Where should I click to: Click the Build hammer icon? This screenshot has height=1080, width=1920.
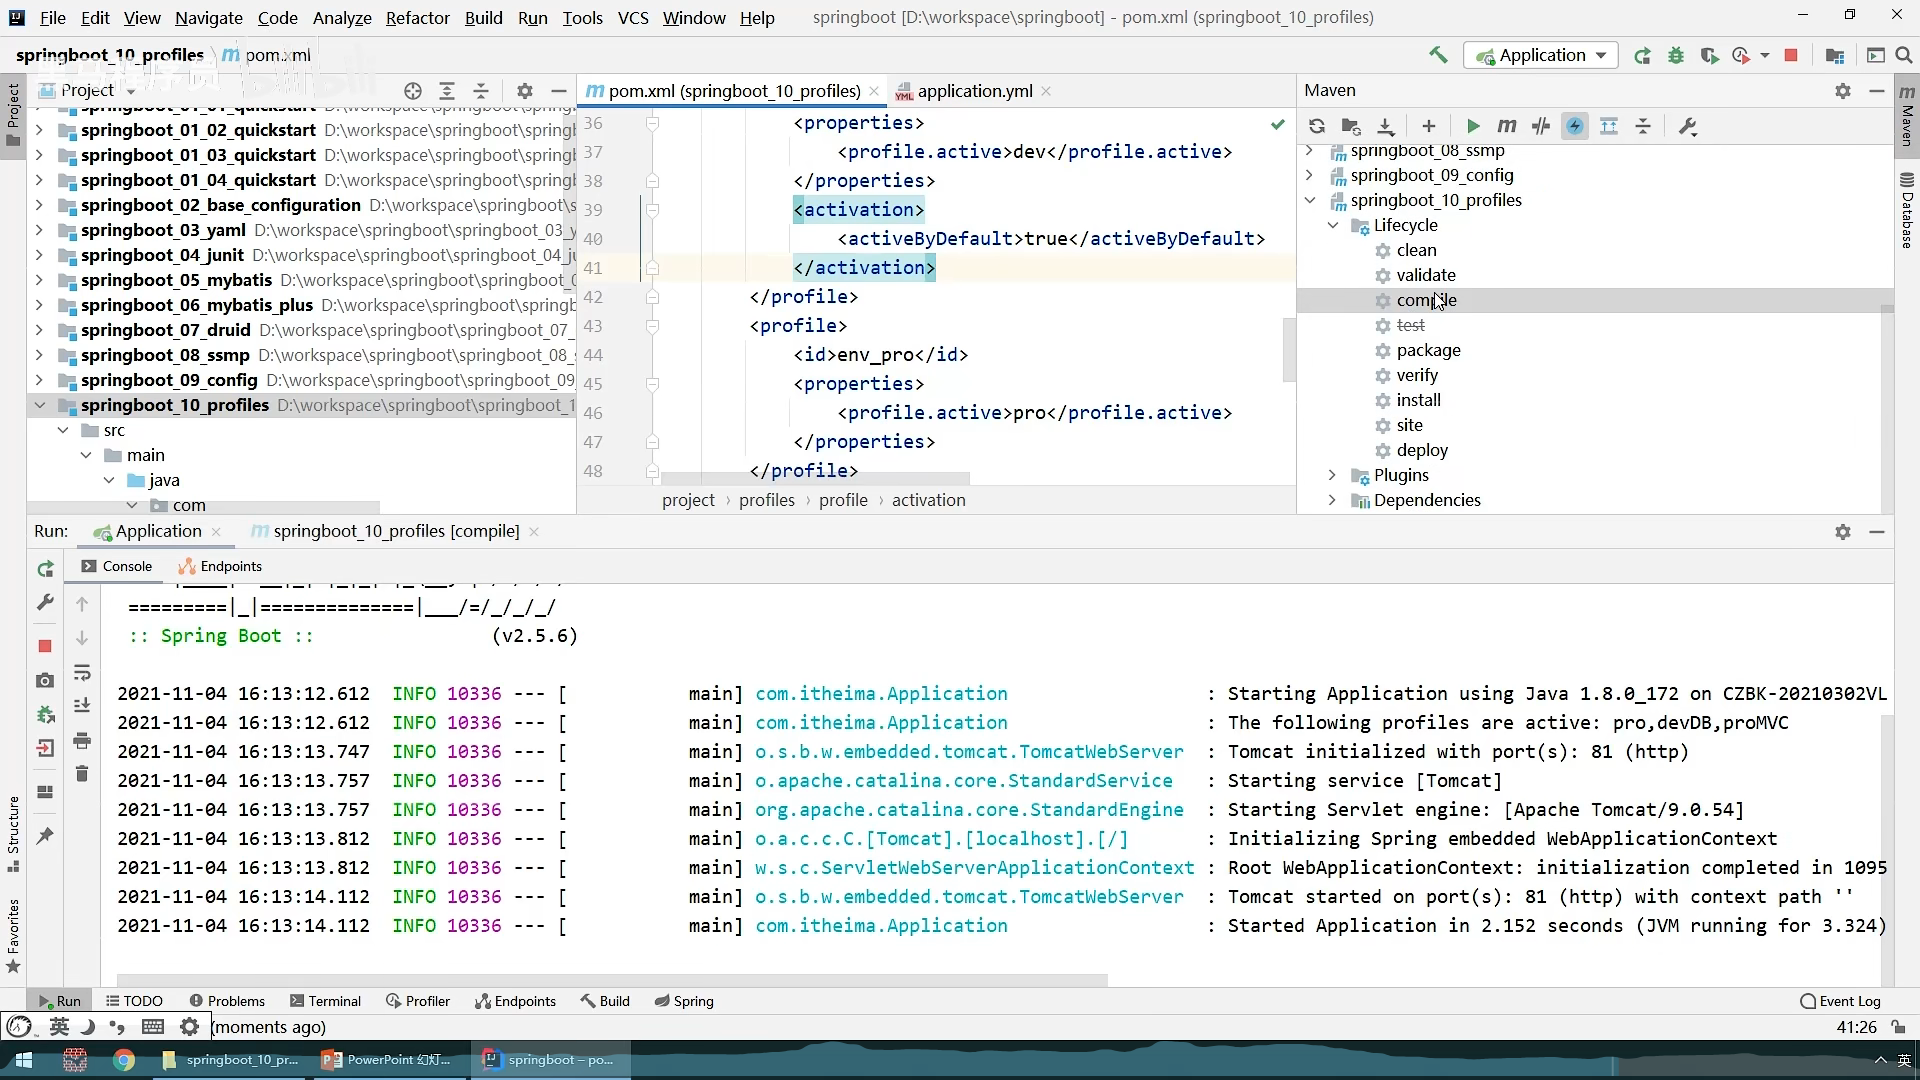[1438, 56]
